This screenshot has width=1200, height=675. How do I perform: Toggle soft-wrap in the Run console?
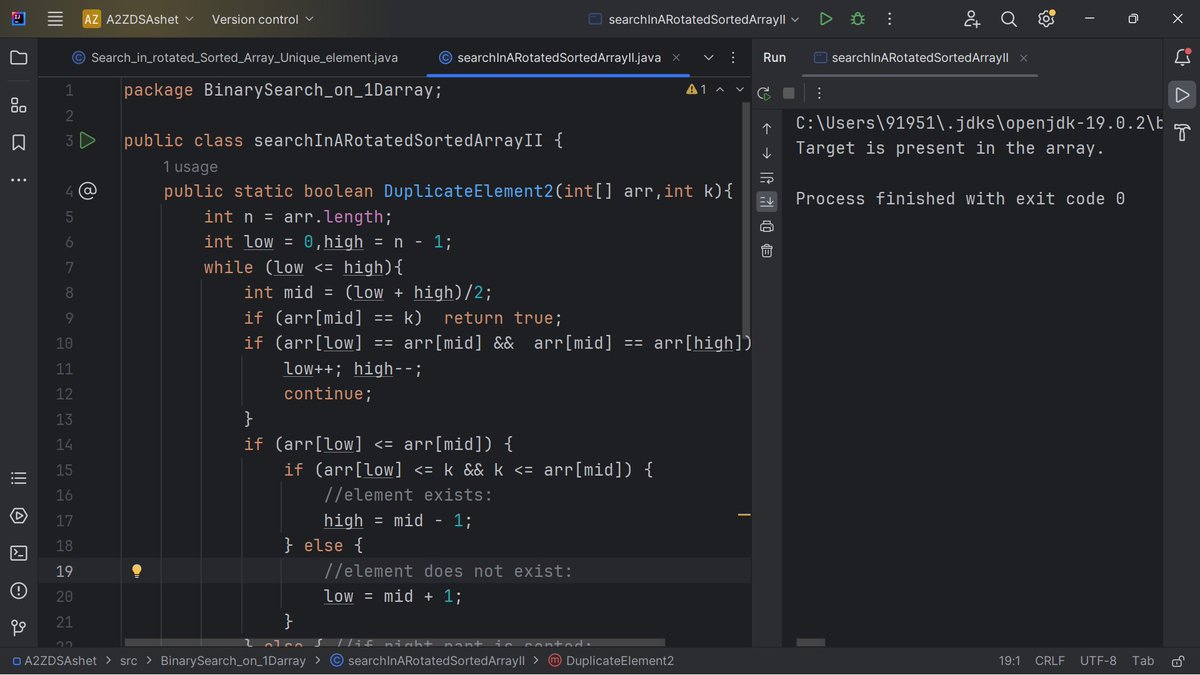(x=766, y=177)
